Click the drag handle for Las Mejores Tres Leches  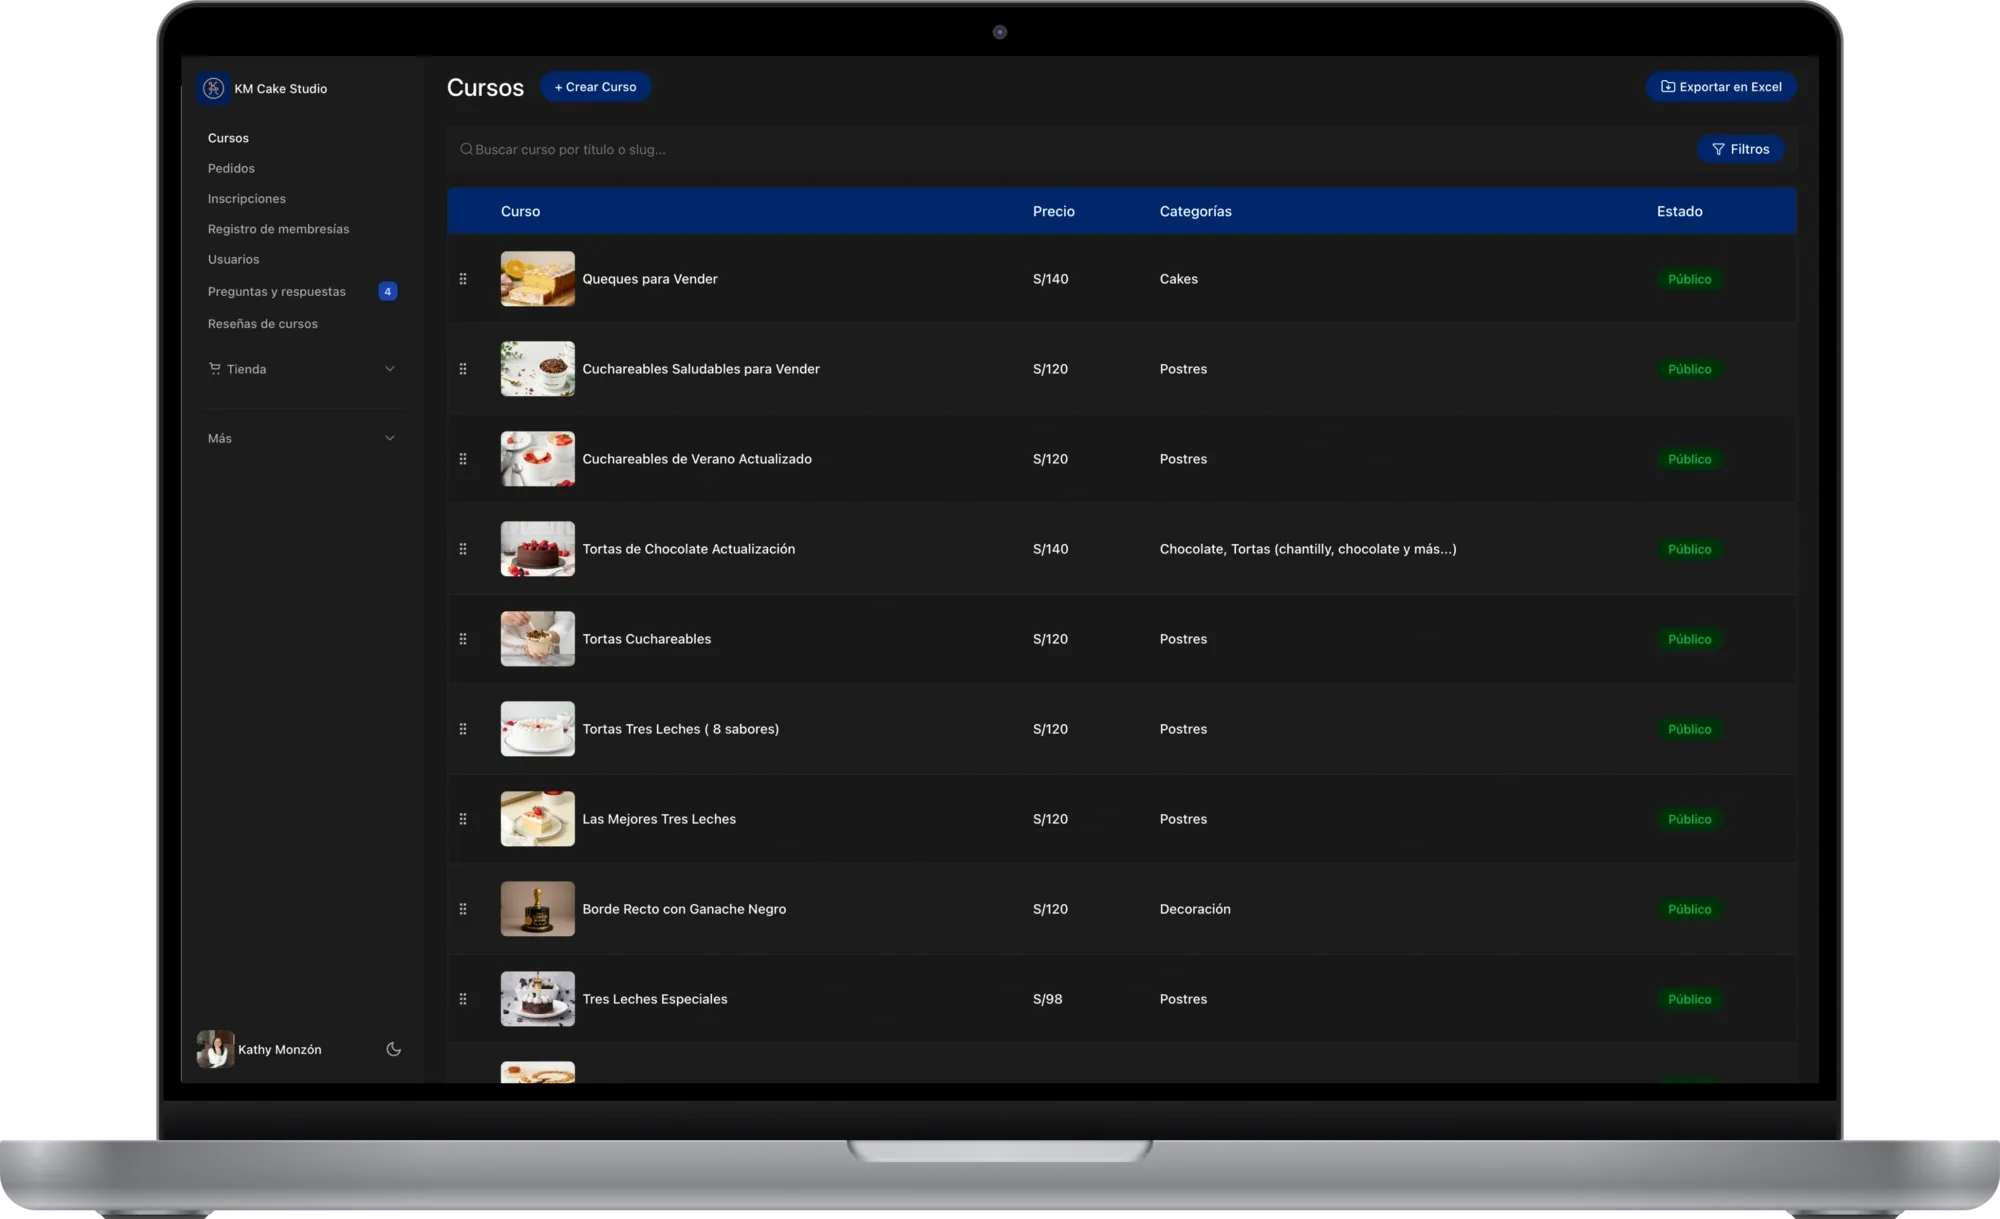[463, 819]
